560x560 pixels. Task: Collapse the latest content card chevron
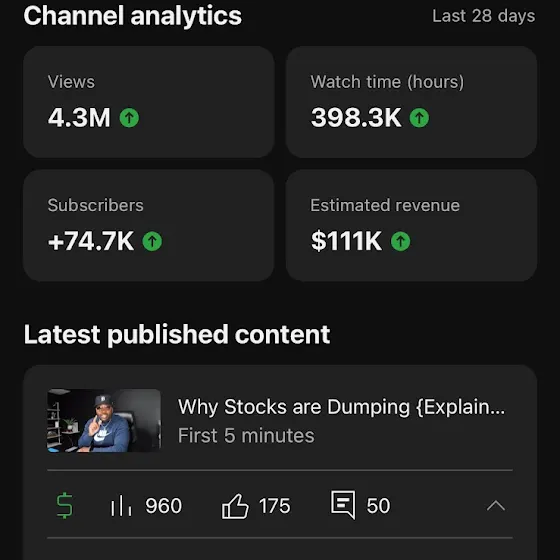tap(496, 506)
